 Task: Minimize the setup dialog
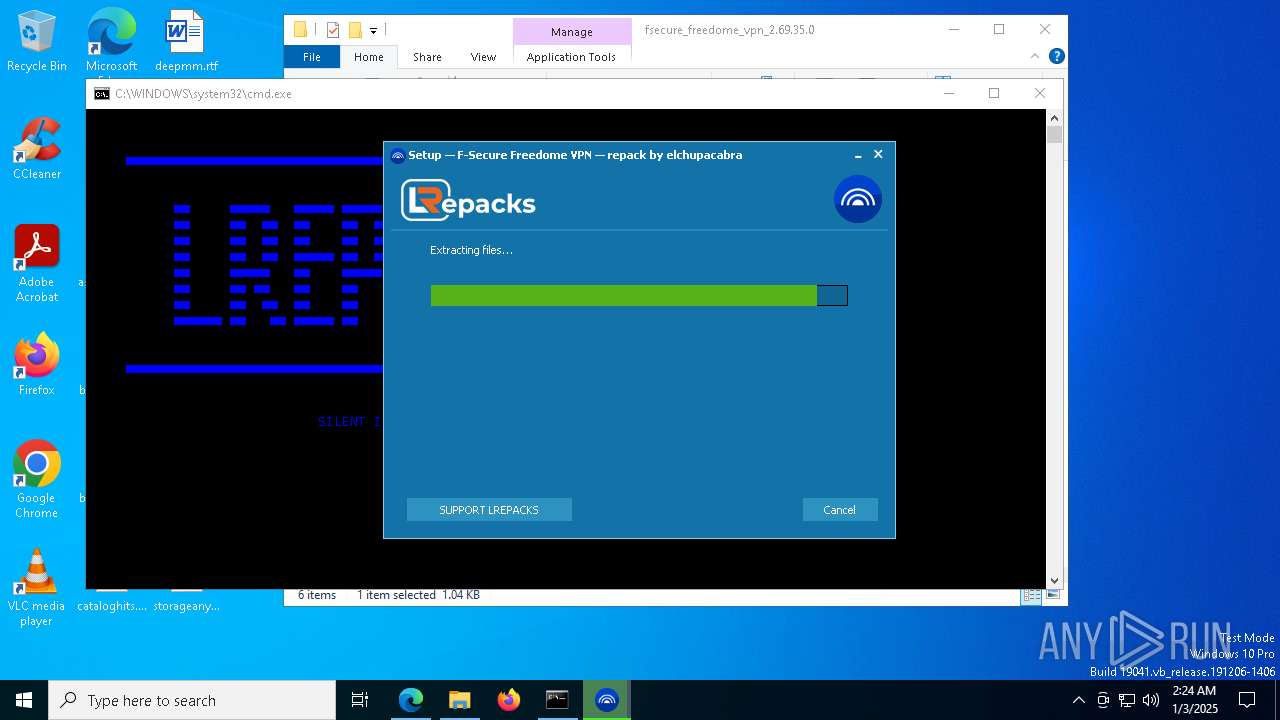pyautogui.click(x=858, y=155)
